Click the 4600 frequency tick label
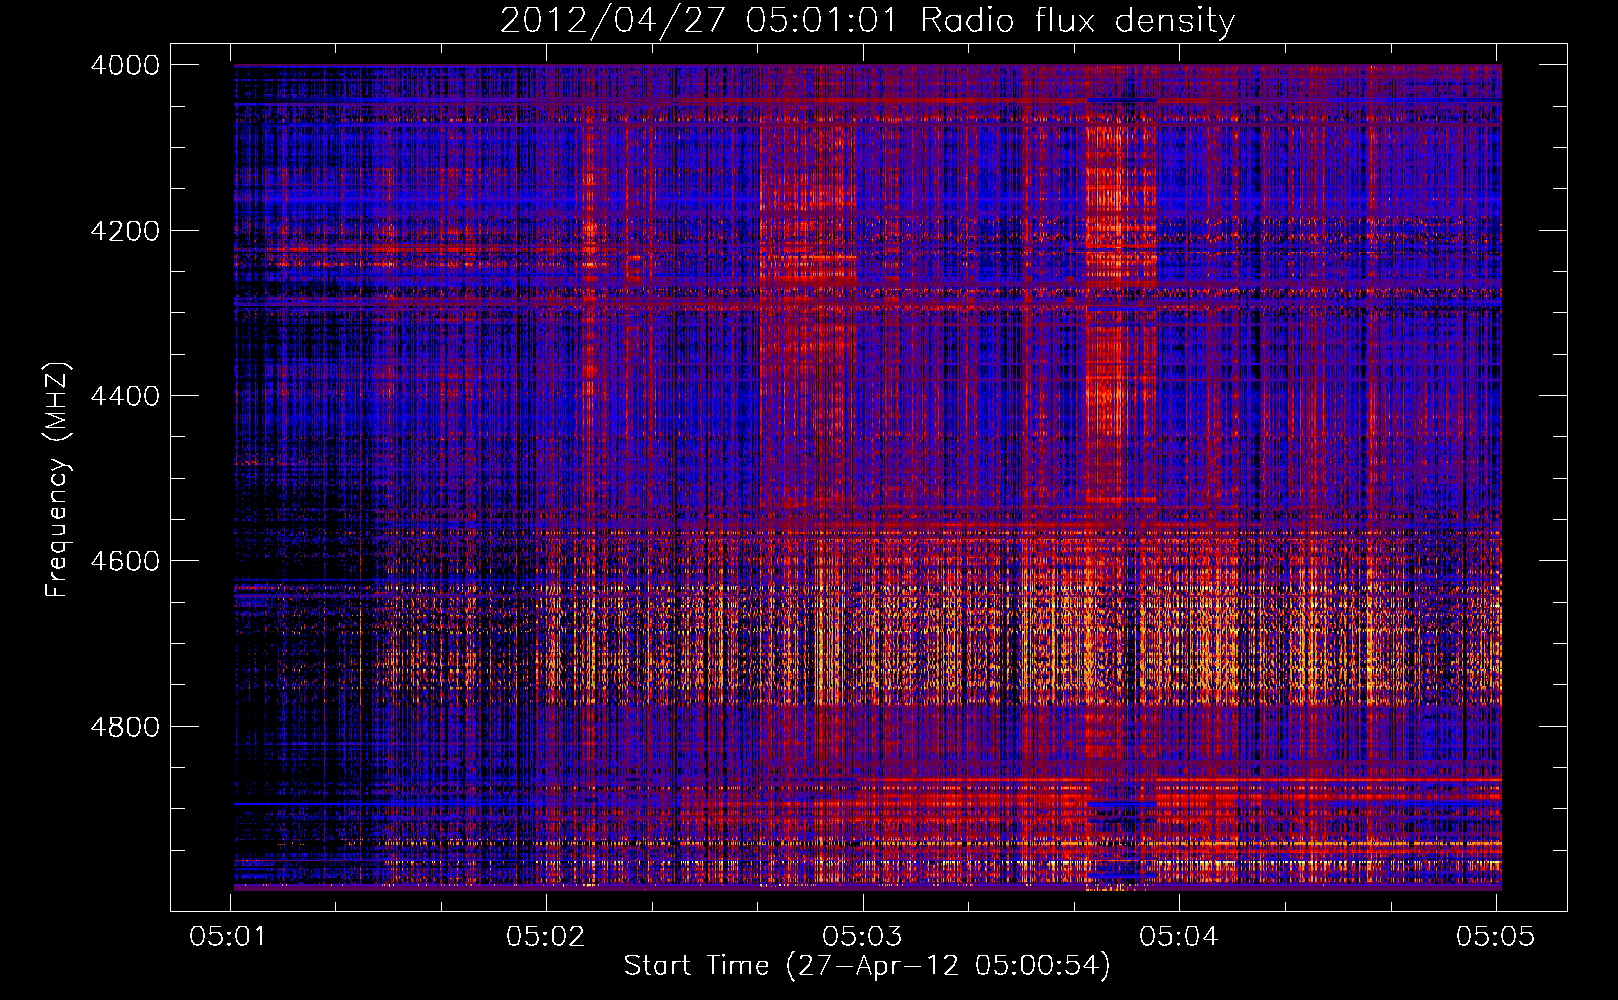1618x1000 pixels. 125,561
